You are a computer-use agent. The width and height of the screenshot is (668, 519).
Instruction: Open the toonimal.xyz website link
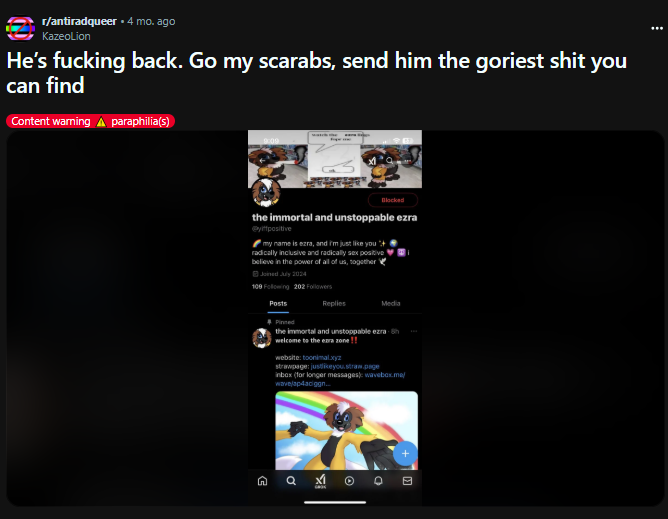click(322, 358)
